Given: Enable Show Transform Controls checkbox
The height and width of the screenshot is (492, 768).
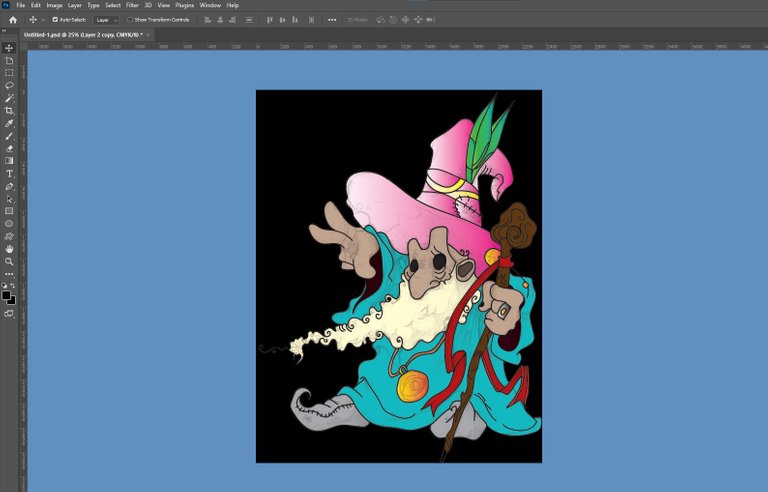Looking at the screenshot, I should coord(130,20).
